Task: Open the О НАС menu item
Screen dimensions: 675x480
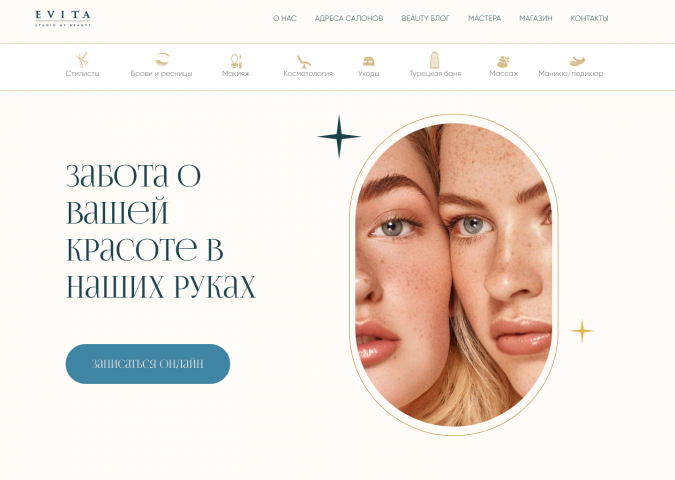Action: click(x=285, y=19)
